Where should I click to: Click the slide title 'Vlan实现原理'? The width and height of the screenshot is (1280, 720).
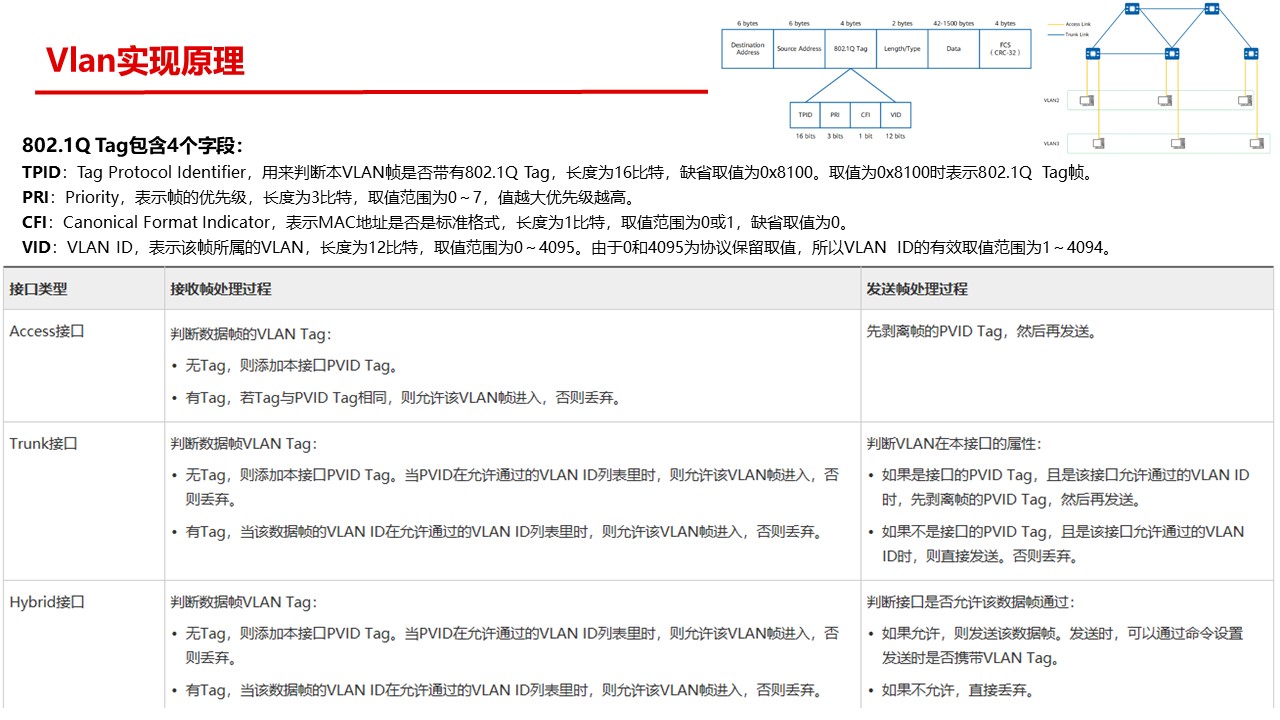145,61
